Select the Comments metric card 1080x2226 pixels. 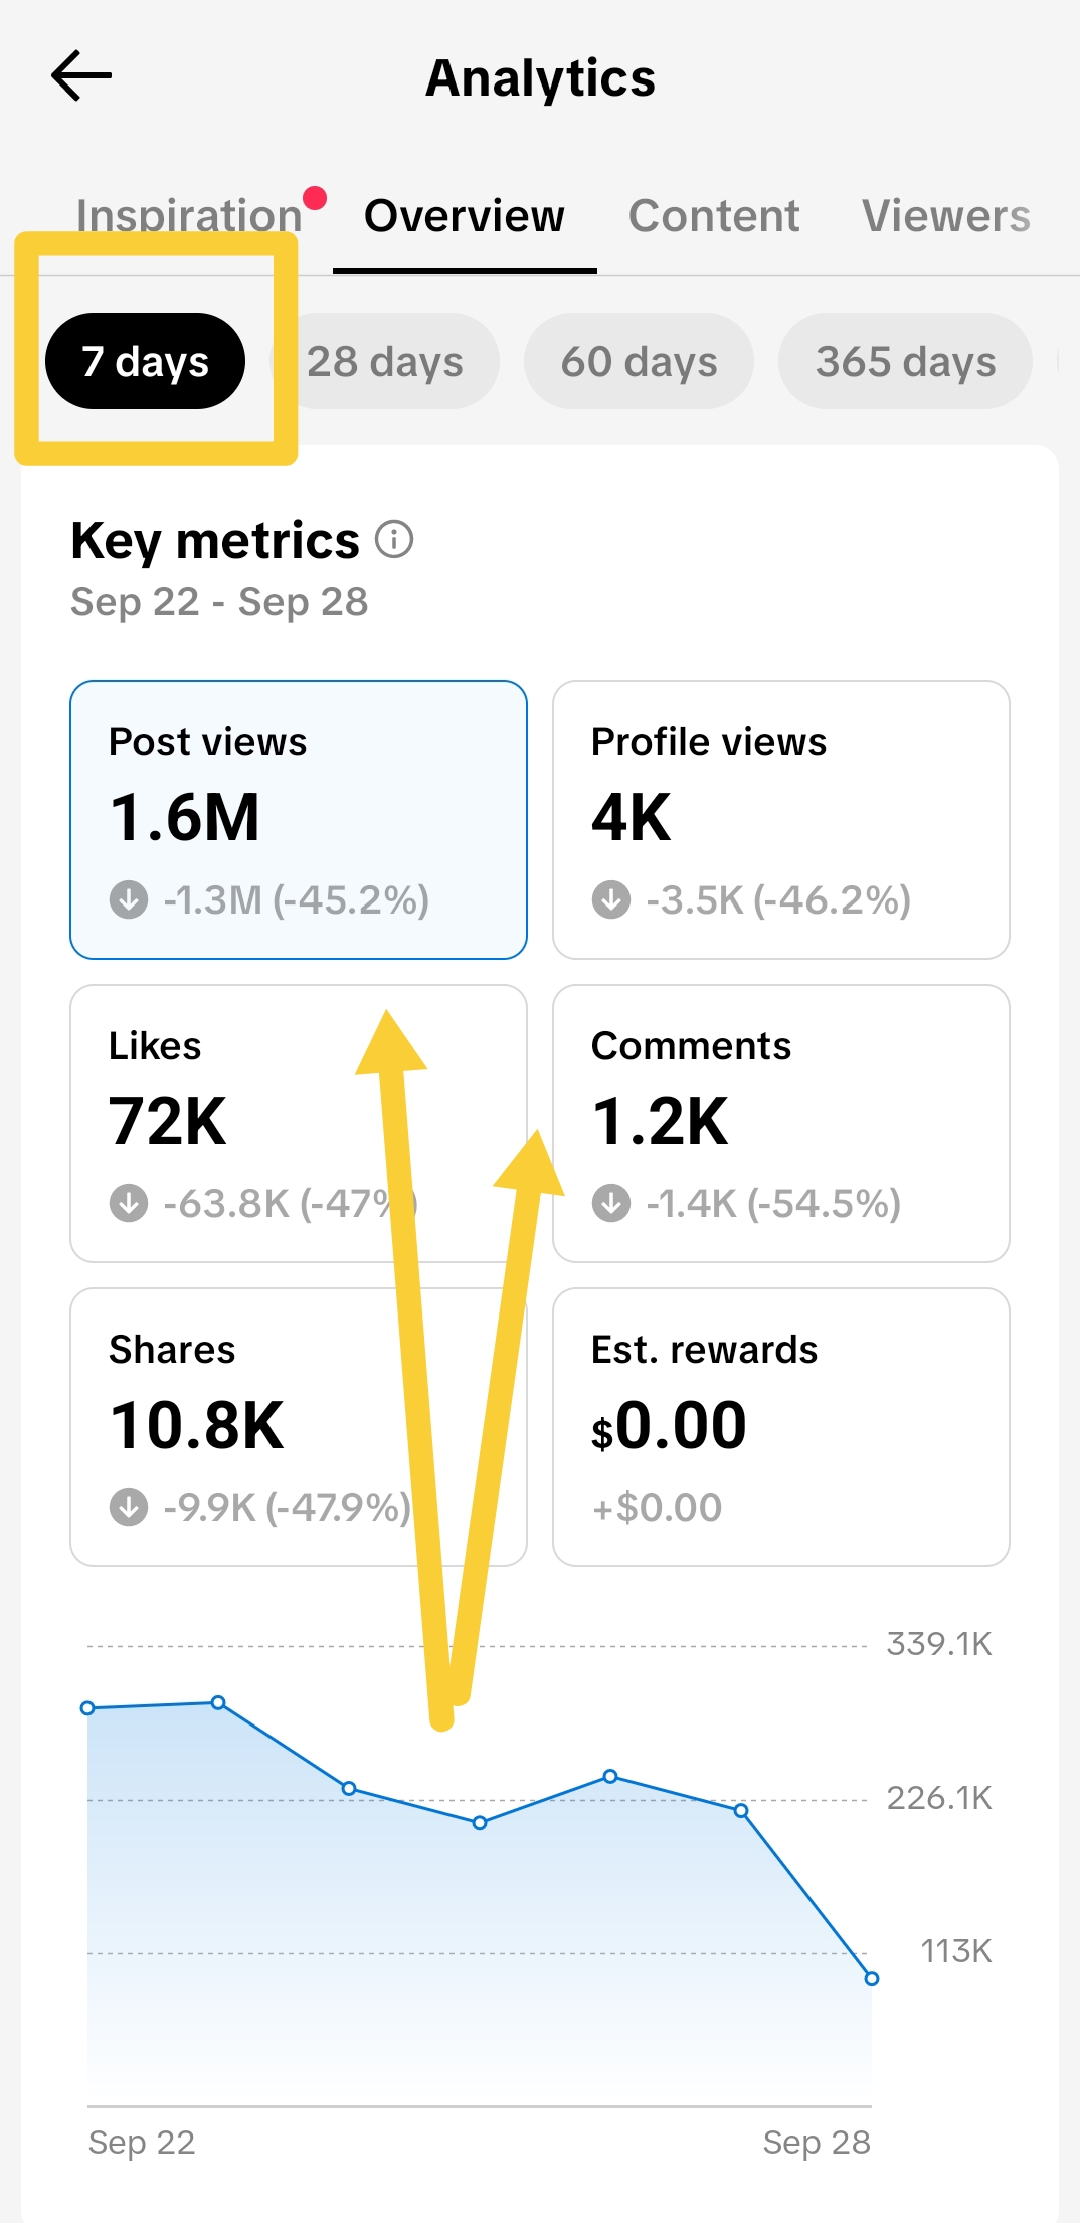781,1123
